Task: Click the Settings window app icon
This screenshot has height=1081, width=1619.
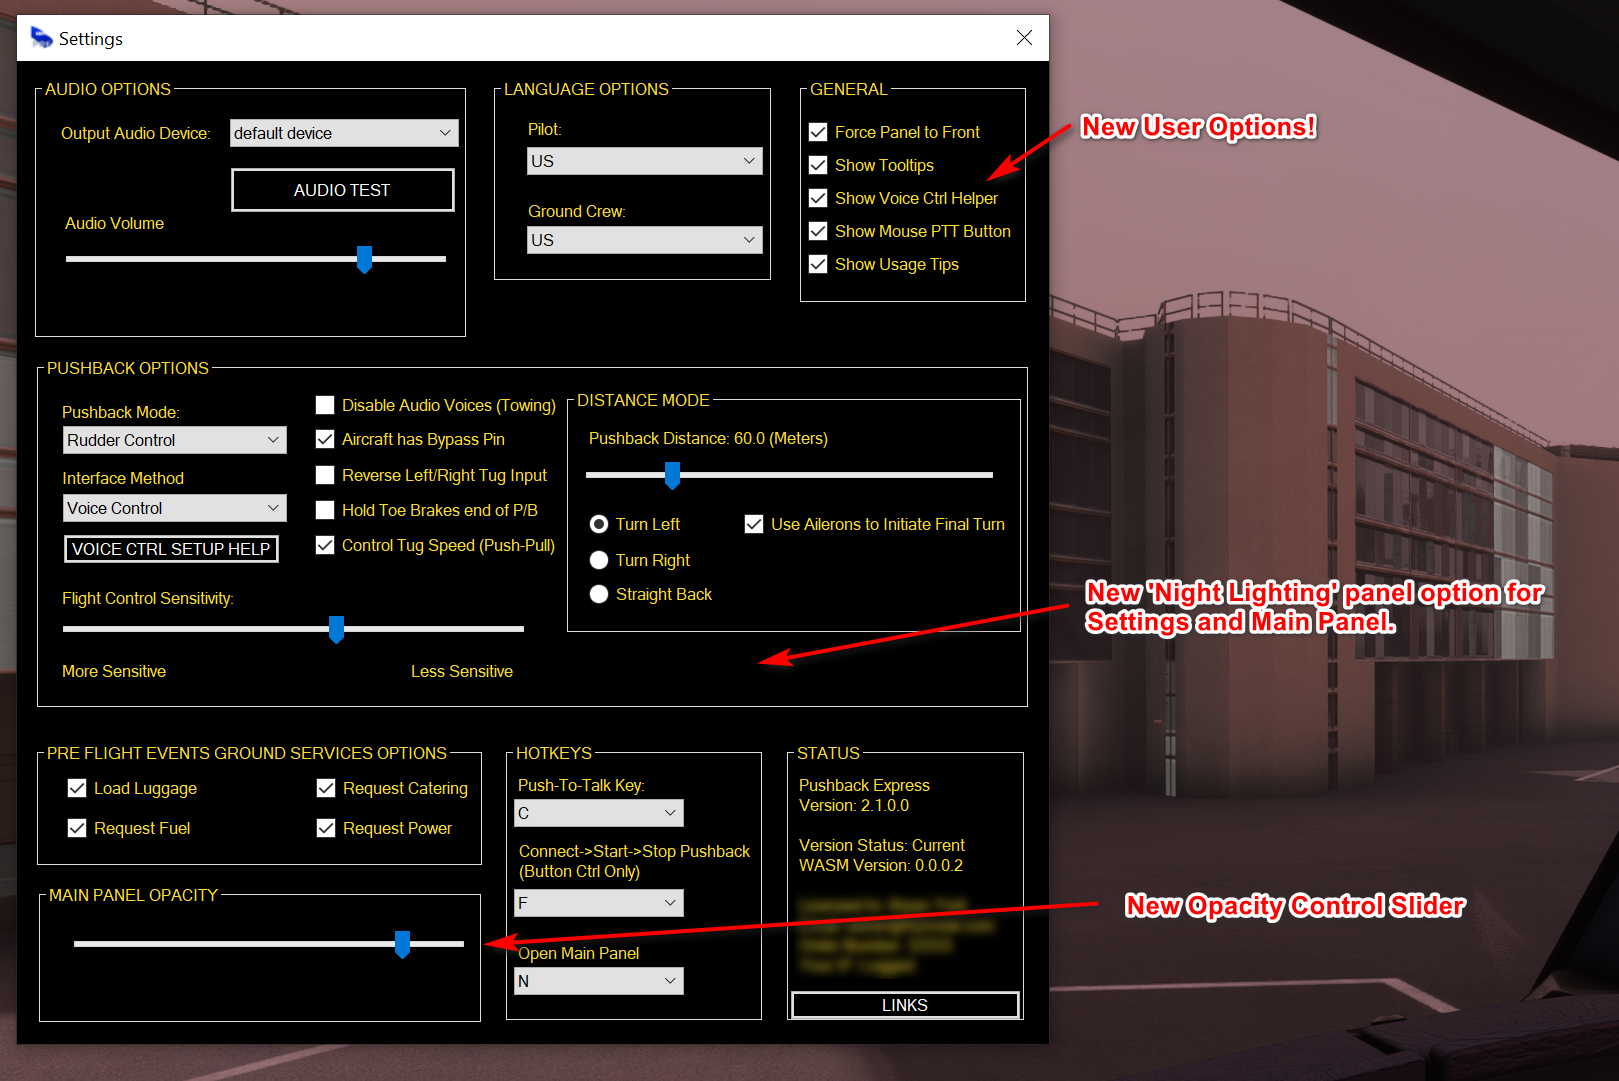Action: coord(41,38)
